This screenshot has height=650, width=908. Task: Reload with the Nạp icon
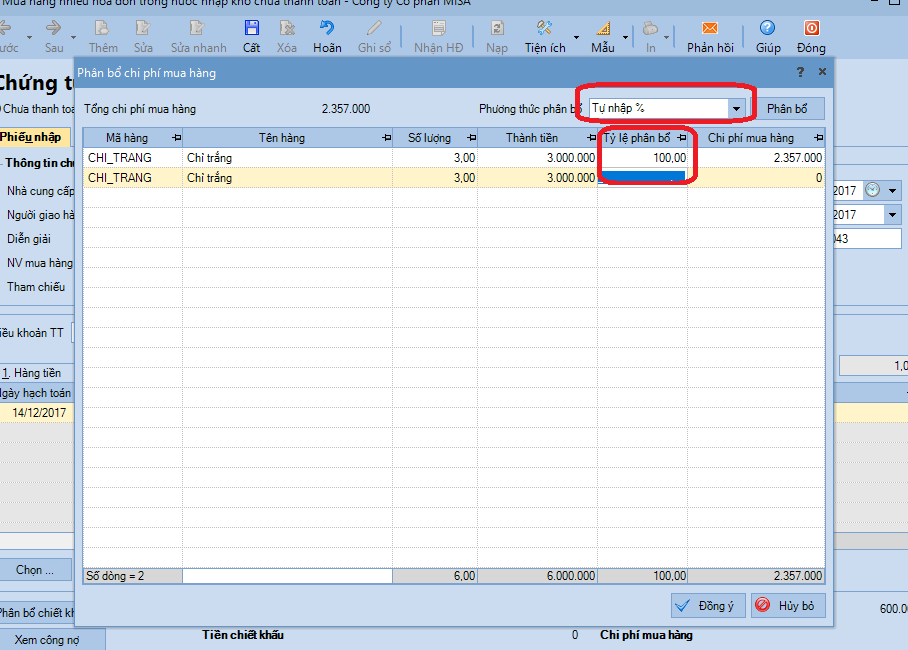(497, 28)
